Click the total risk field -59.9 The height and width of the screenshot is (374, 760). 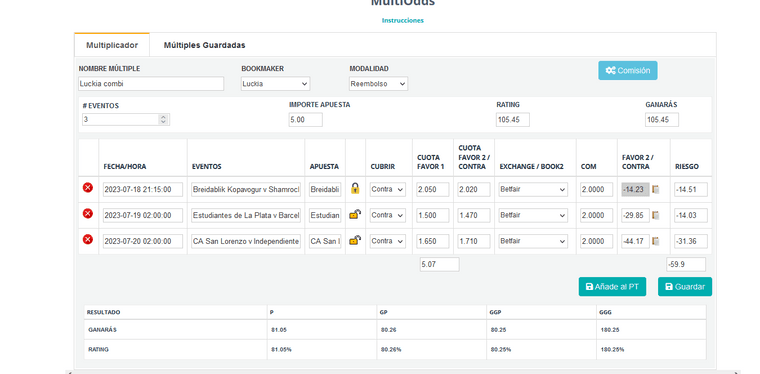[686, 265]
